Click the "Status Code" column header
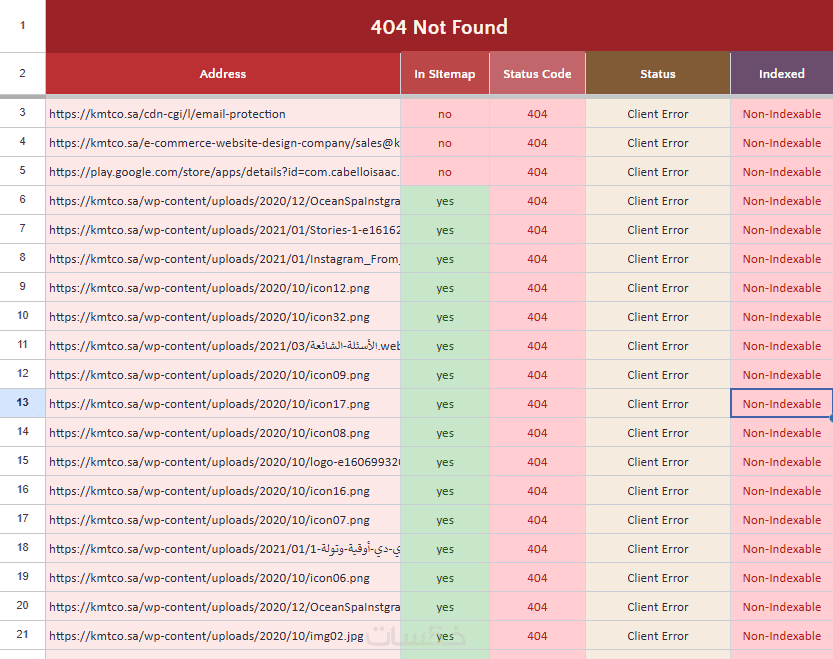 pyautogui.click(x=537, y=74)
